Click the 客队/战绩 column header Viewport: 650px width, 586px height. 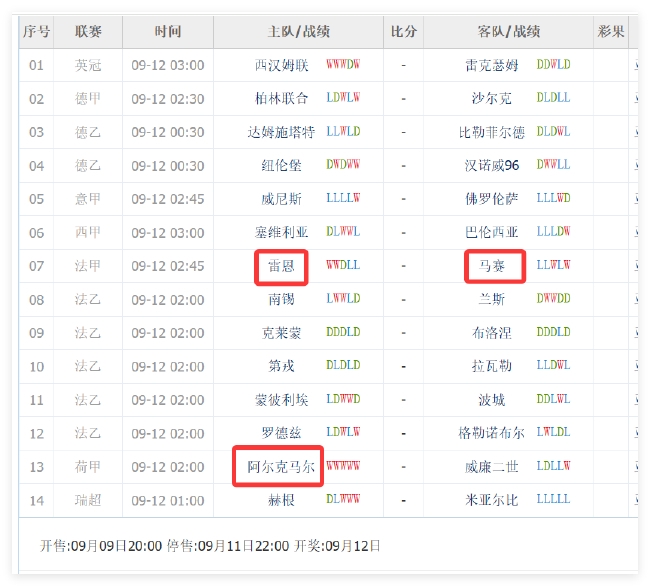509,31
